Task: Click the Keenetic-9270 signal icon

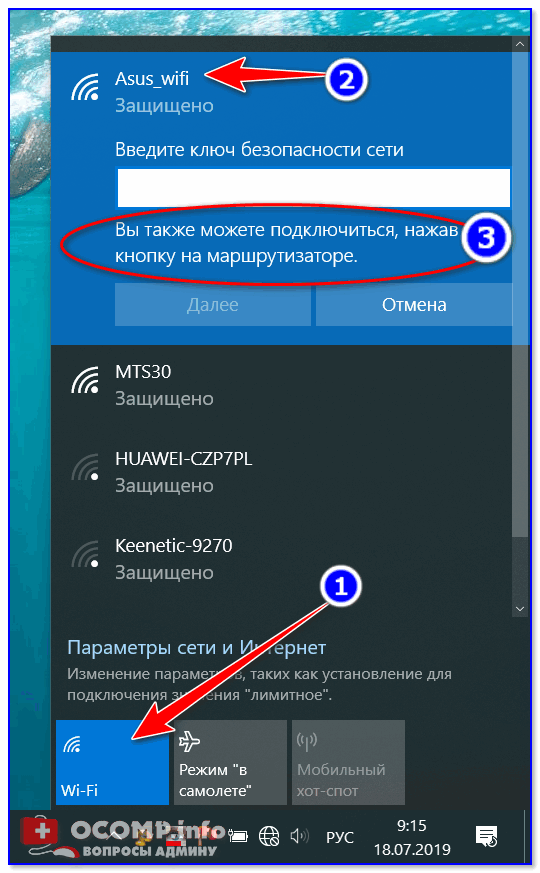Action: [85, 555]
